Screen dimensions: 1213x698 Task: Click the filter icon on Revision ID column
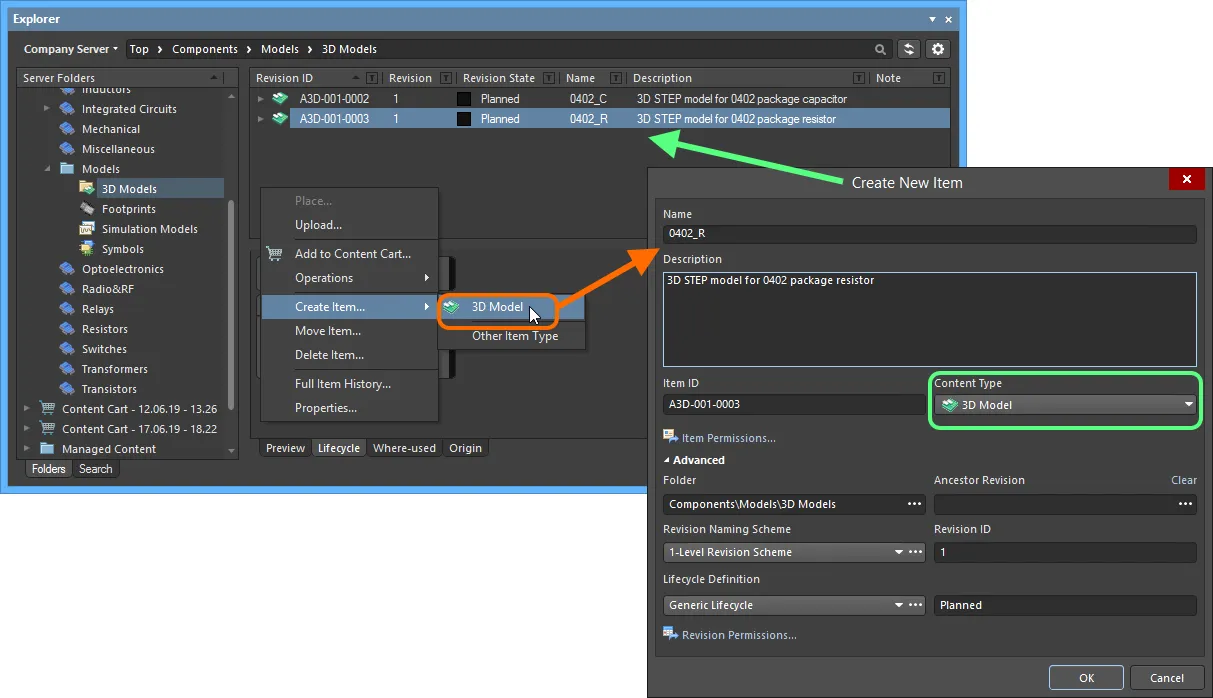(372, 78)
